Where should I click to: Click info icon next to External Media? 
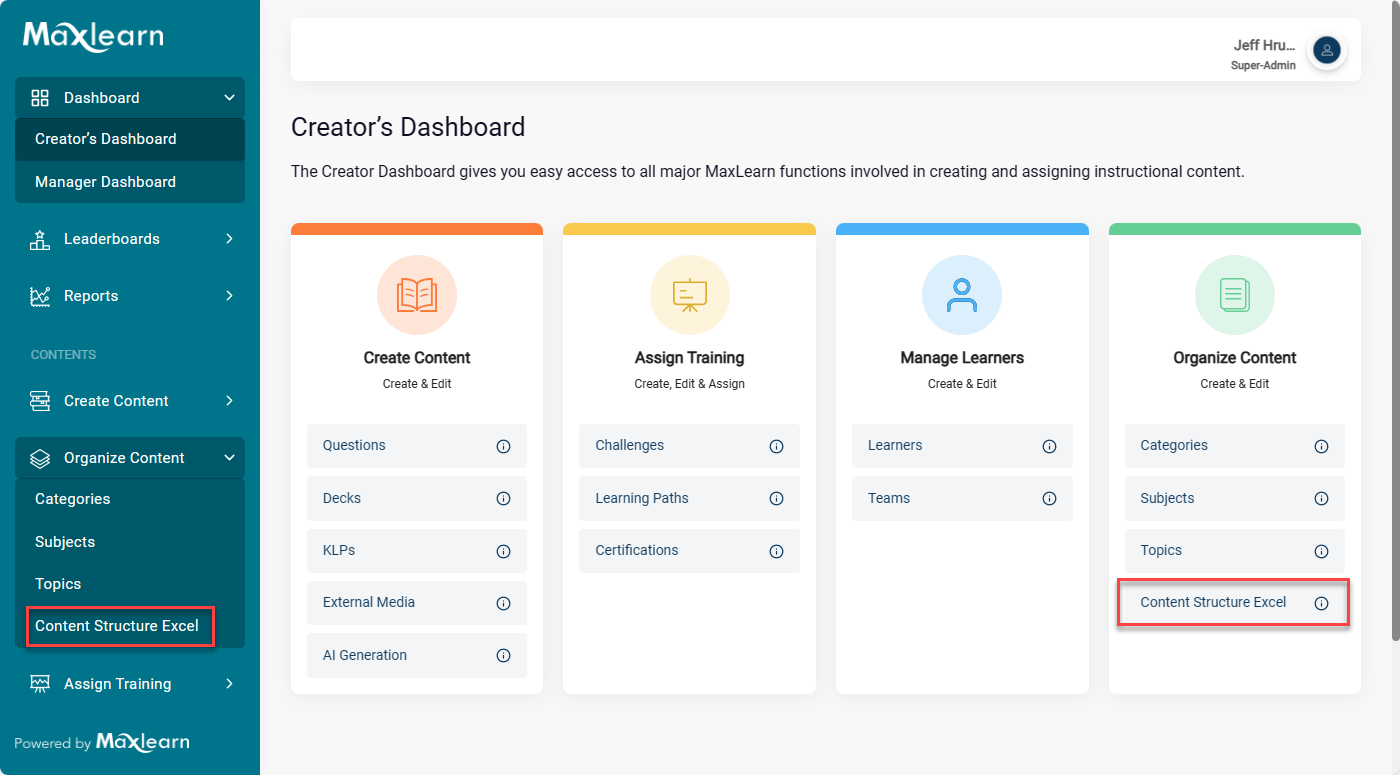click(503, 603)
